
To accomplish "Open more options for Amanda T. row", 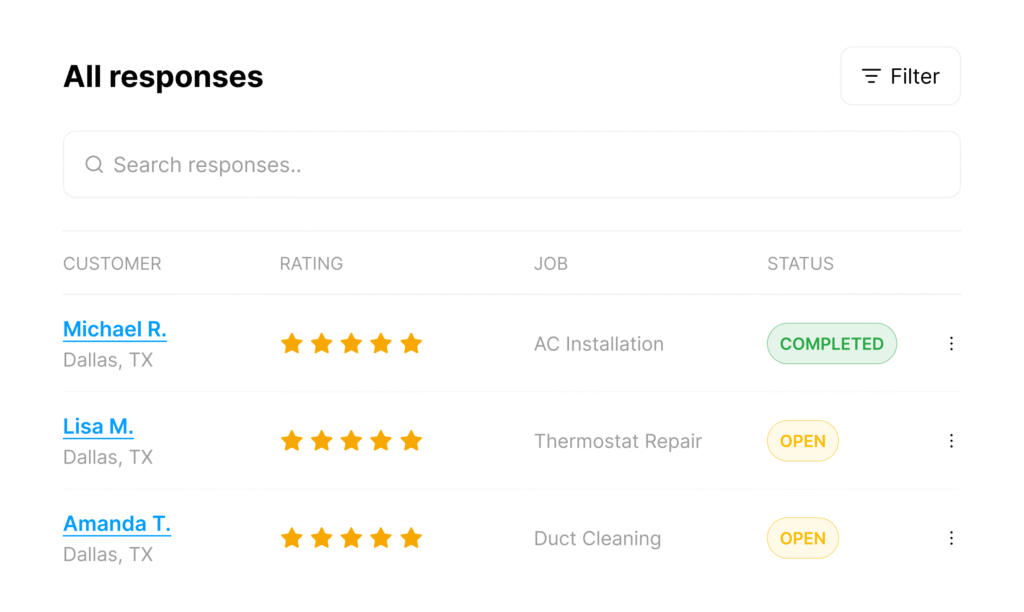I will [951, 538].
